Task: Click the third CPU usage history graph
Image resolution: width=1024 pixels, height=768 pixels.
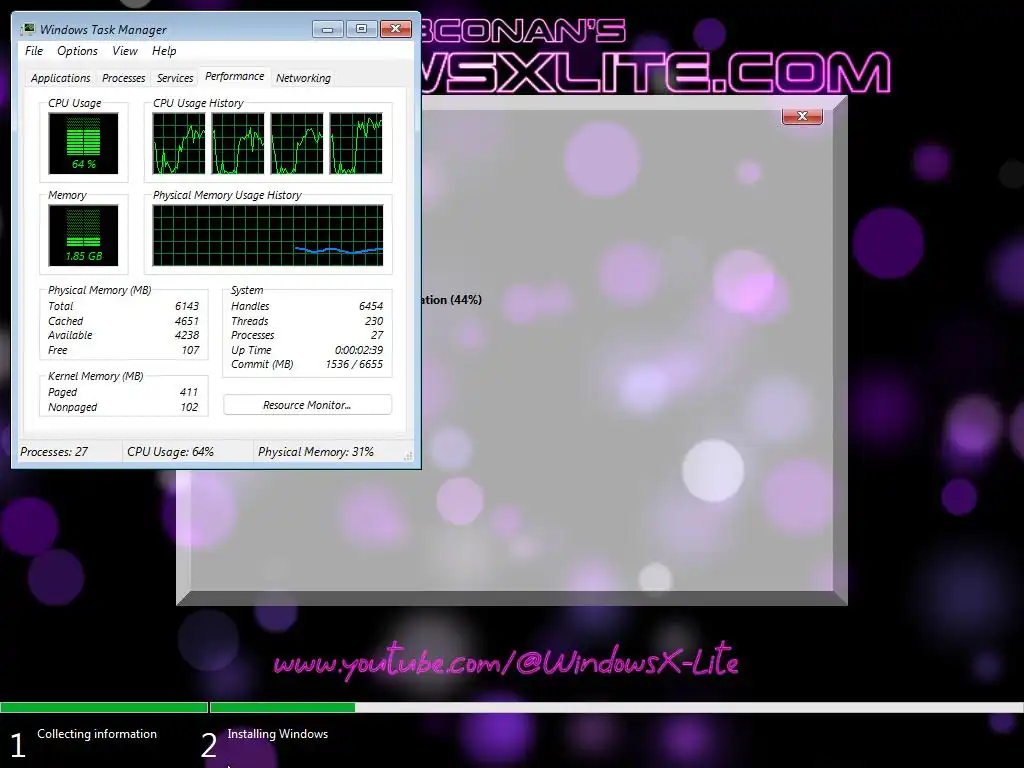Action: [x=297, y=143]
